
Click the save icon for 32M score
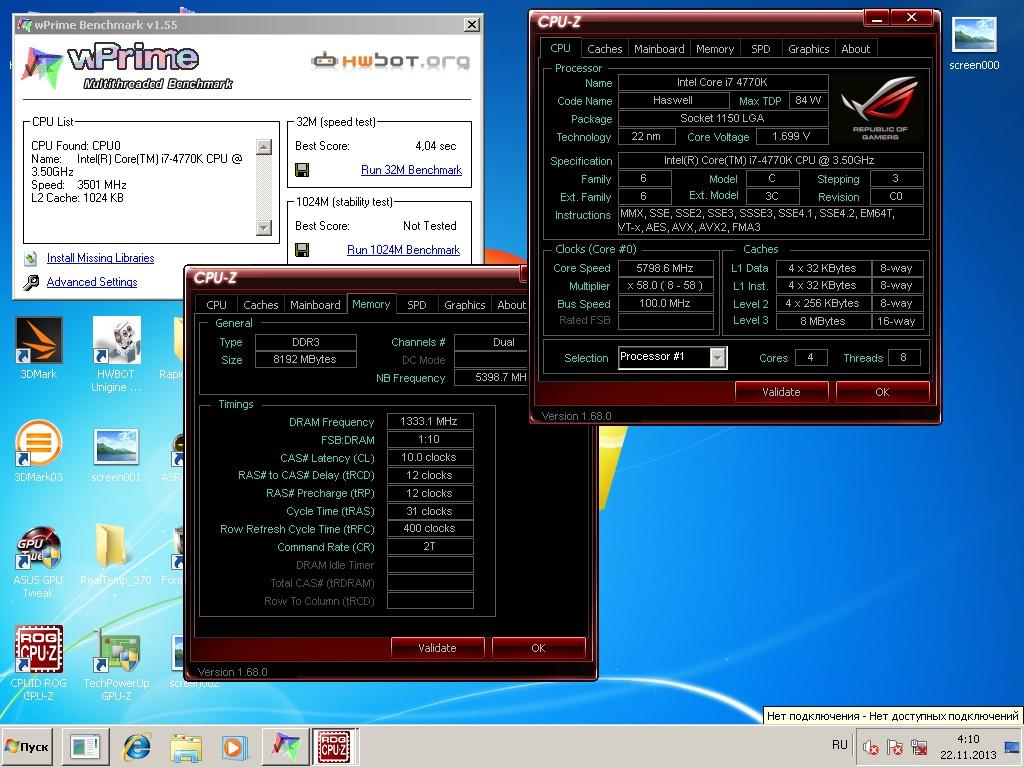tap(302, 170)
